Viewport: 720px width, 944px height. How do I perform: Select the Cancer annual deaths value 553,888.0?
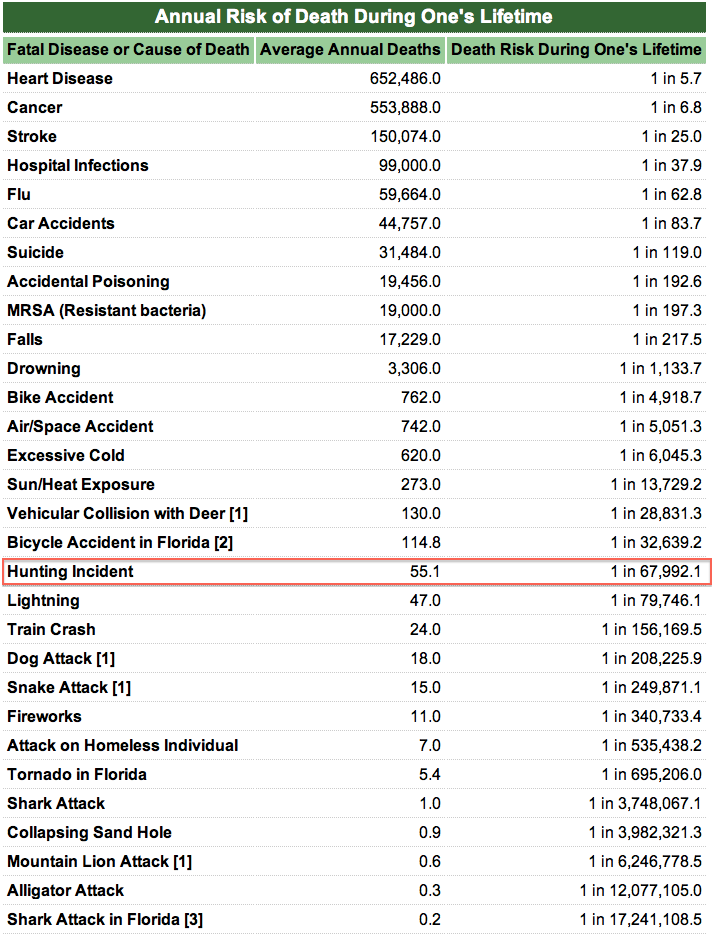click(x=399, y=108)
